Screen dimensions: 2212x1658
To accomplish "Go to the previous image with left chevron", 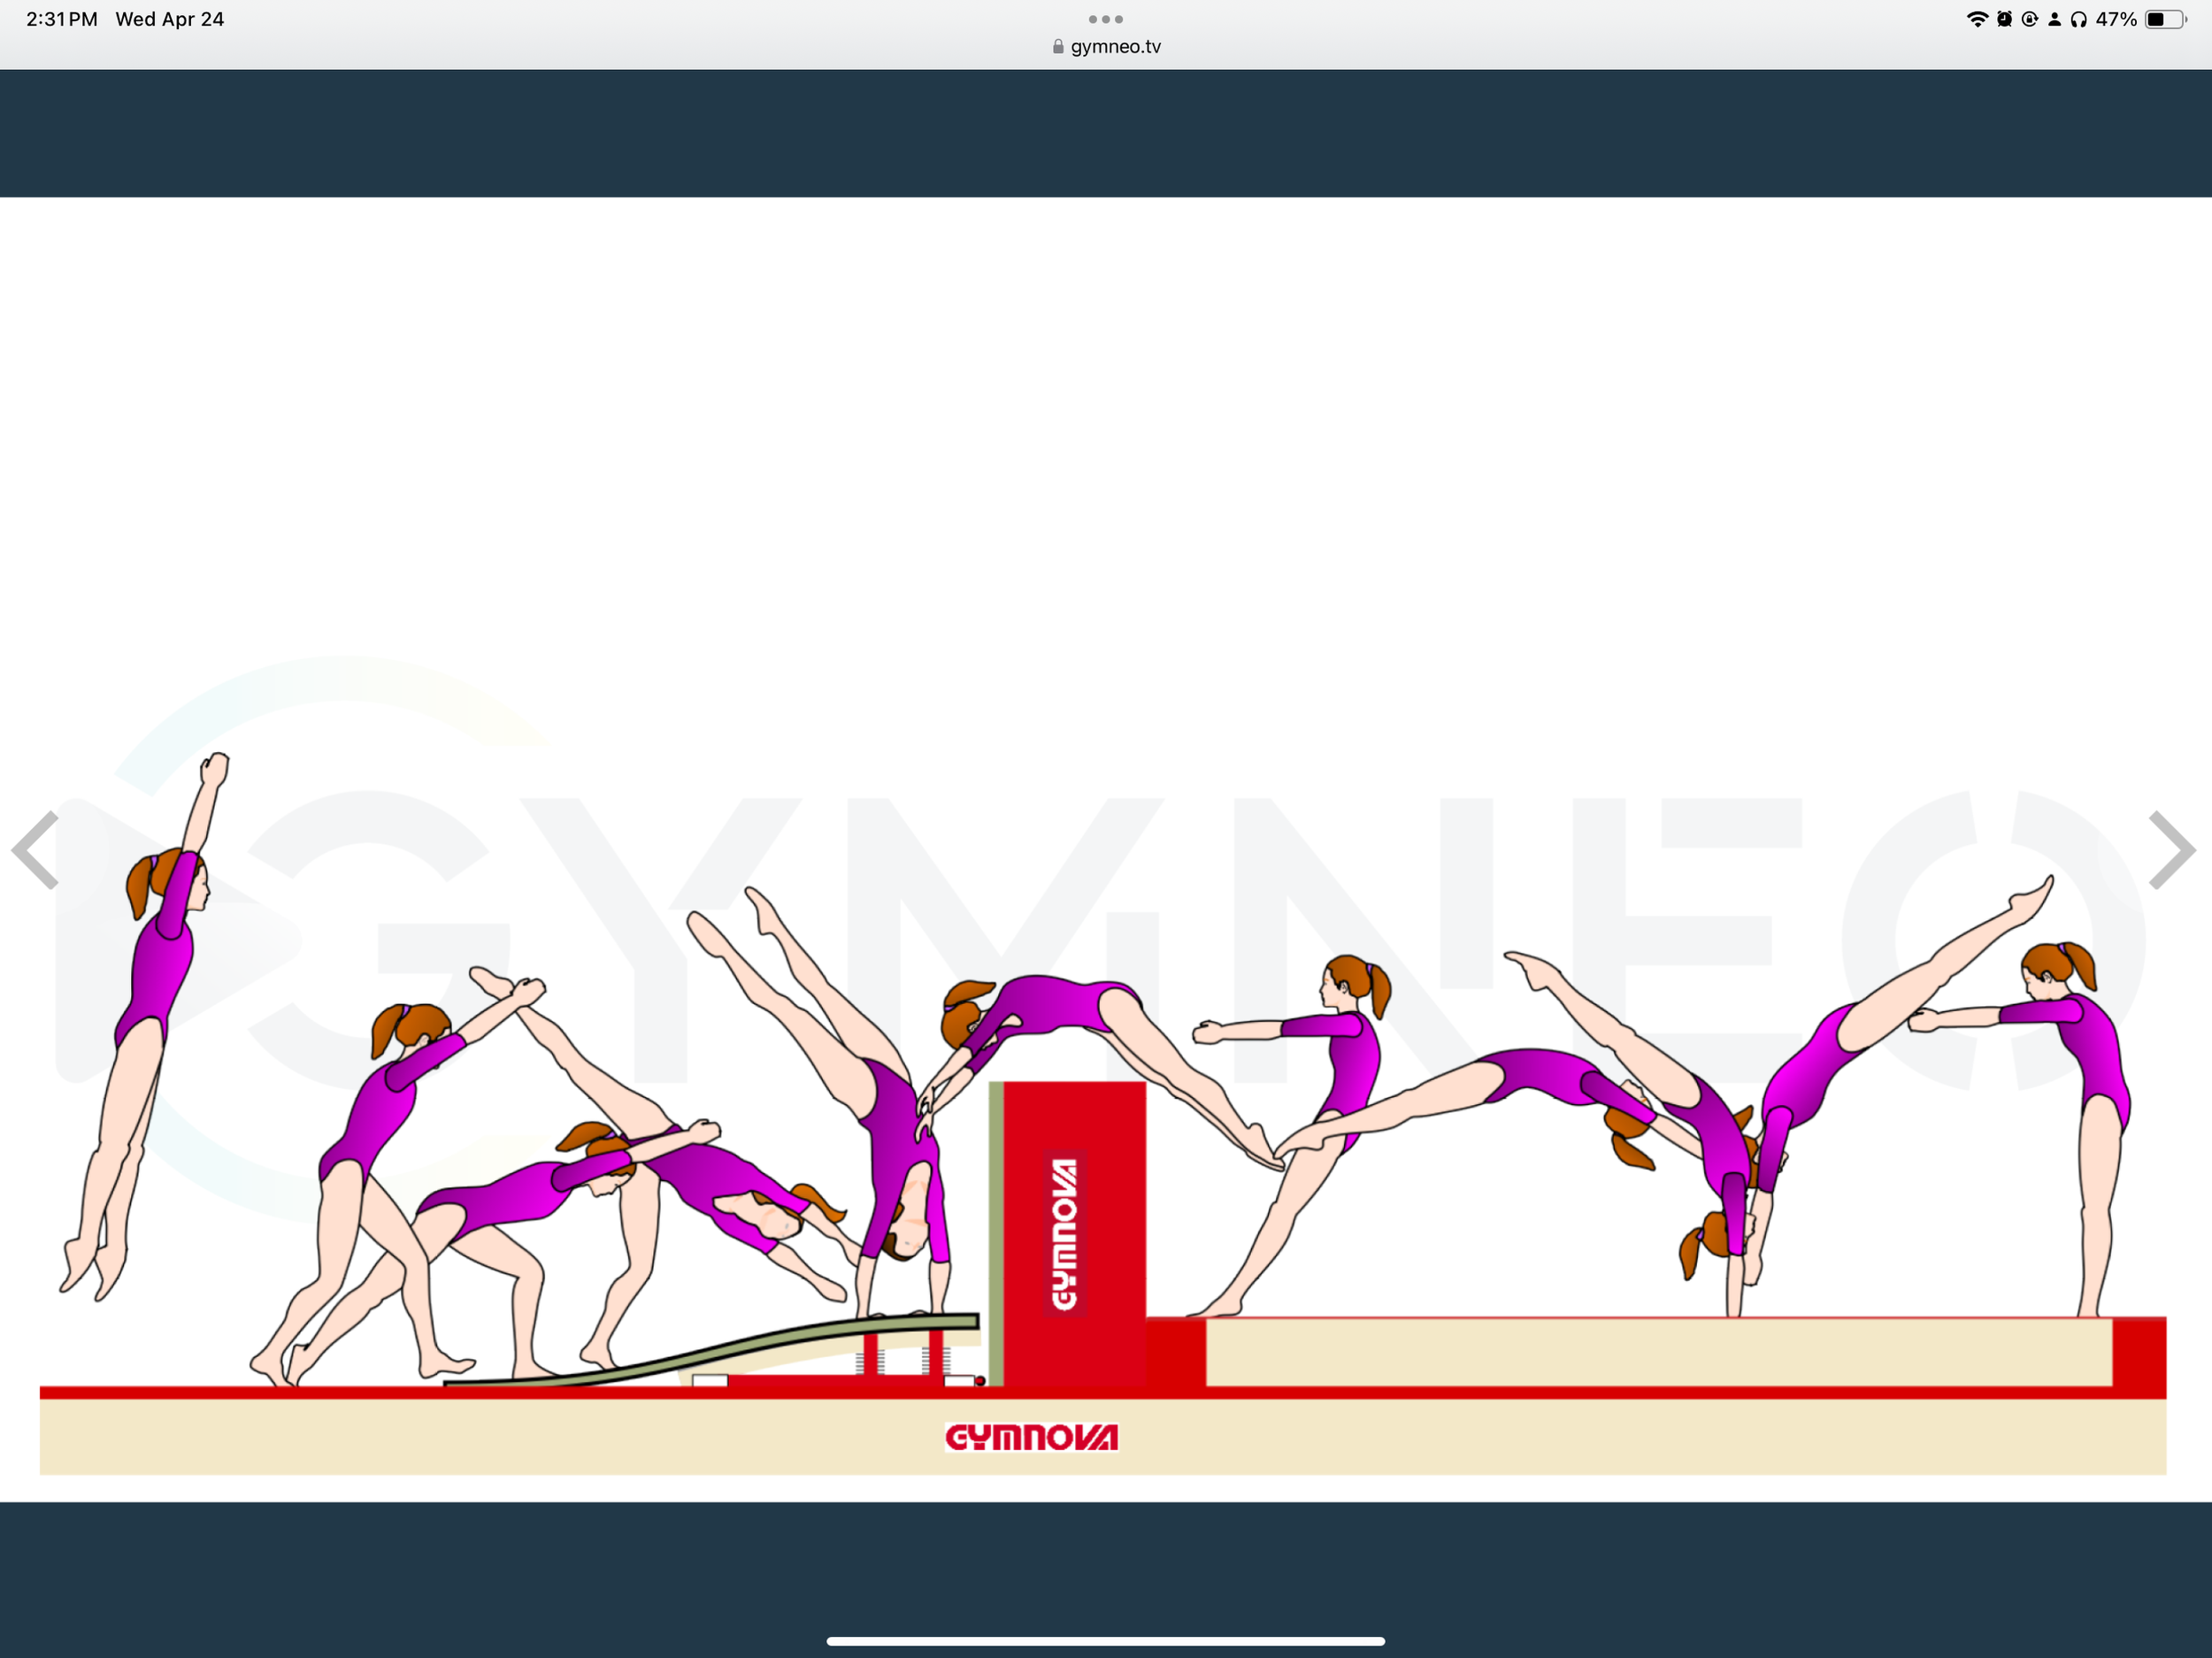I will pos(36,850).
